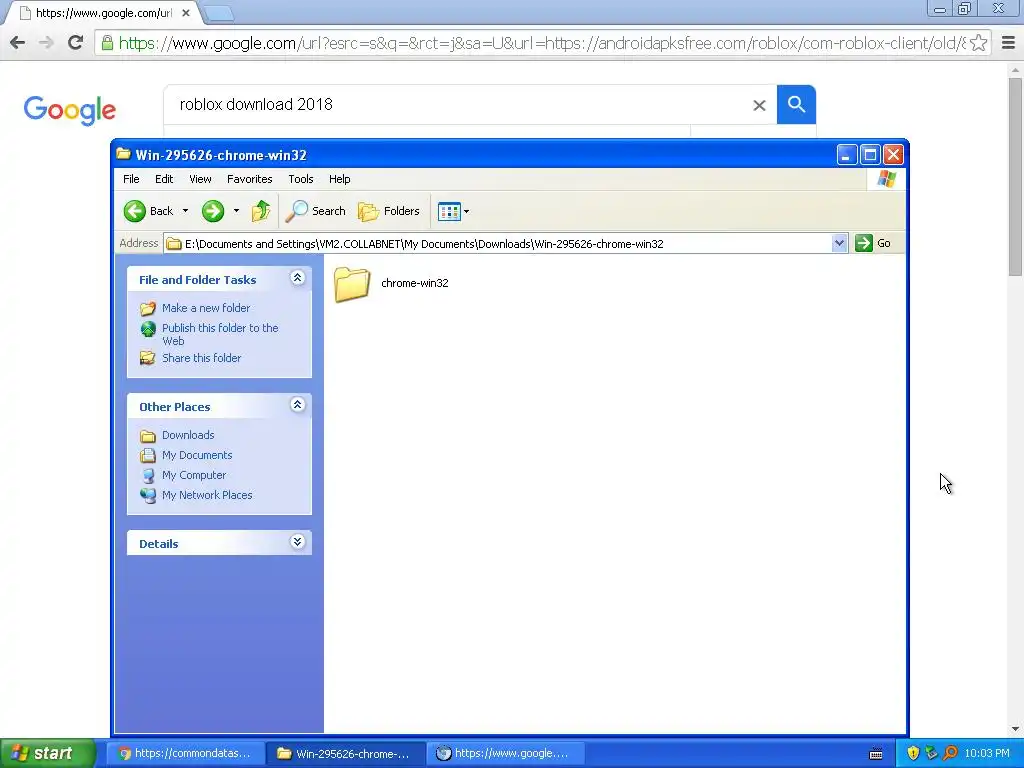Select the chrome-win32 folder name text
Image resolution: width=1024 pixels, height=768 pixels.
[x=415, y=283]
